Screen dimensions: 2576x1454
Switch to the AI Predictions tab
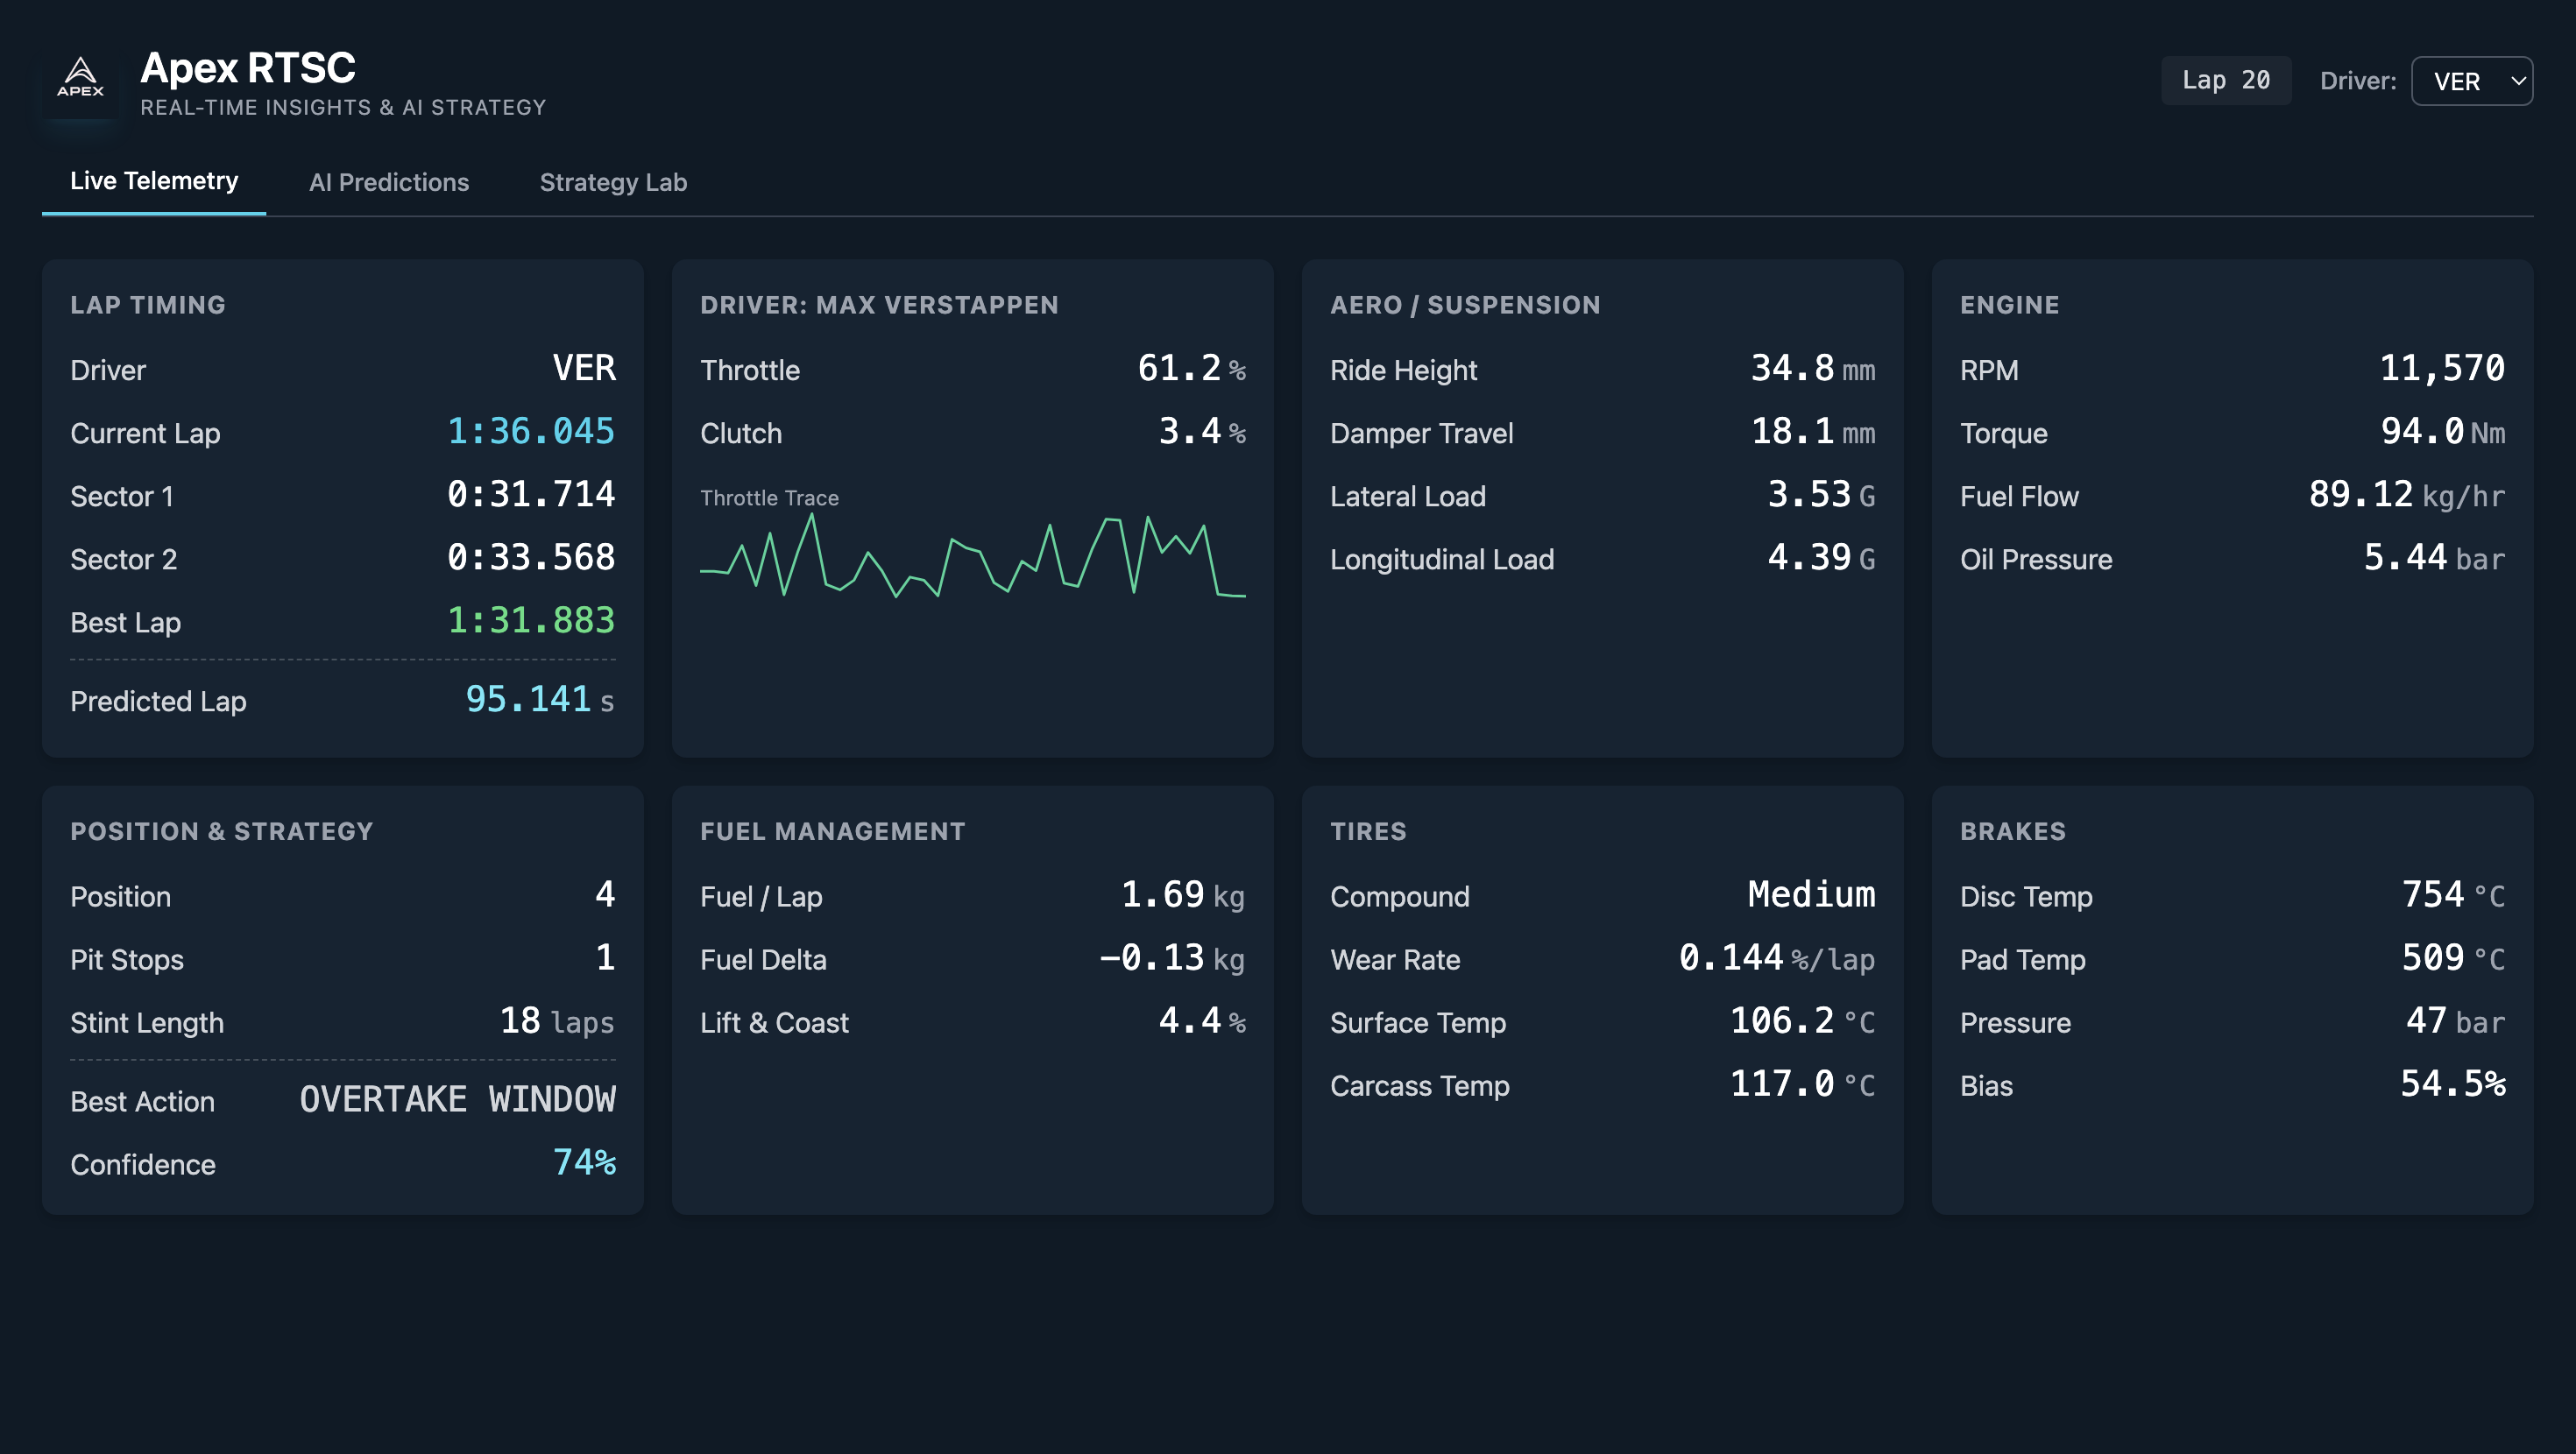click(x=388, y=182)
